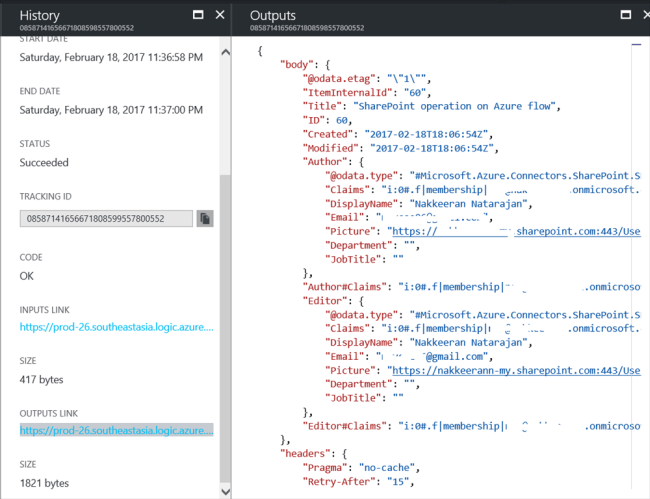The image size is (650, 499).
Task: Select the Succeeded status value
Action: [45, 162]
